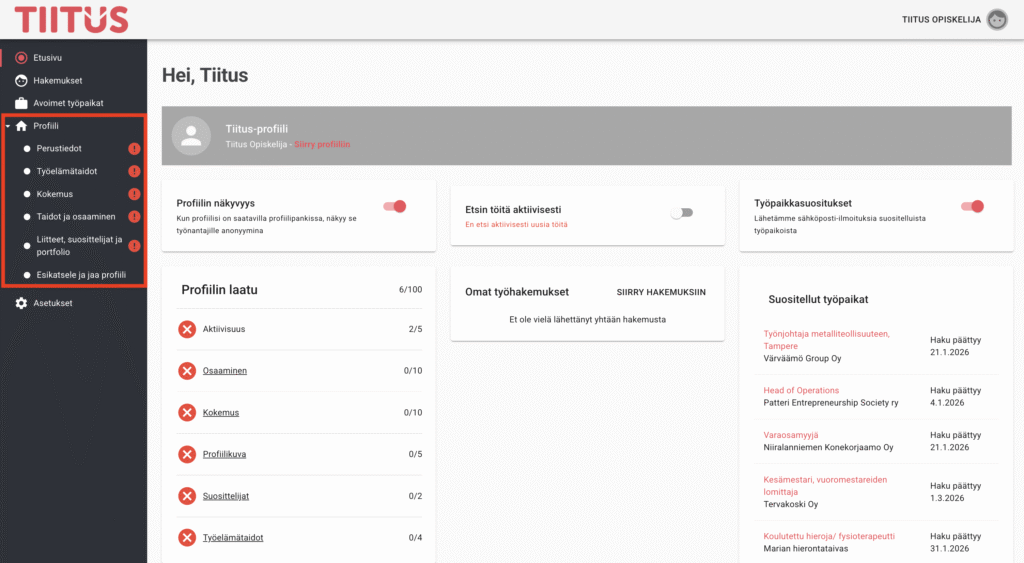The height and width of the screenshot is (563, 1024).
Task: Open Hakemukset via its face icon
Action: coord(21,80)
